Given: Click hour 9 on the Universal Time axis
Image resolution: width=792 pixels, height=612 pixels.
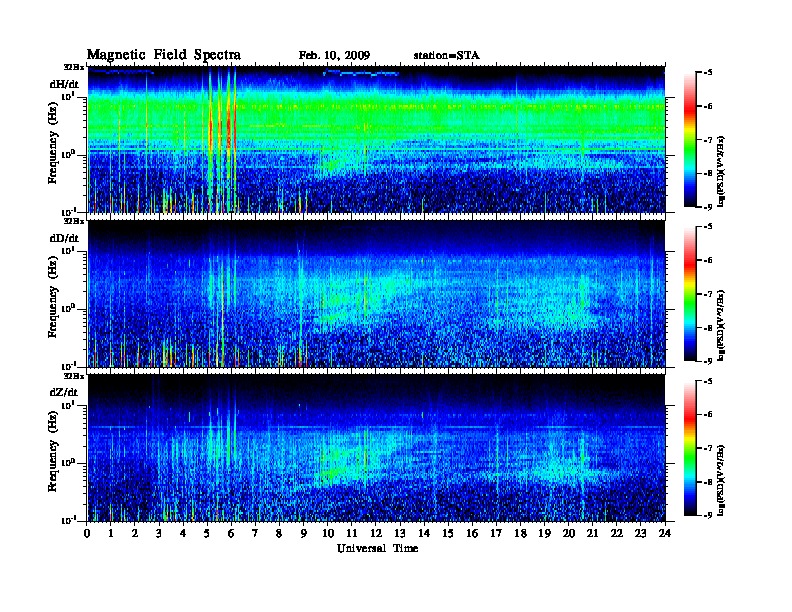Looking at the screenshot, I should click(304, 533).
